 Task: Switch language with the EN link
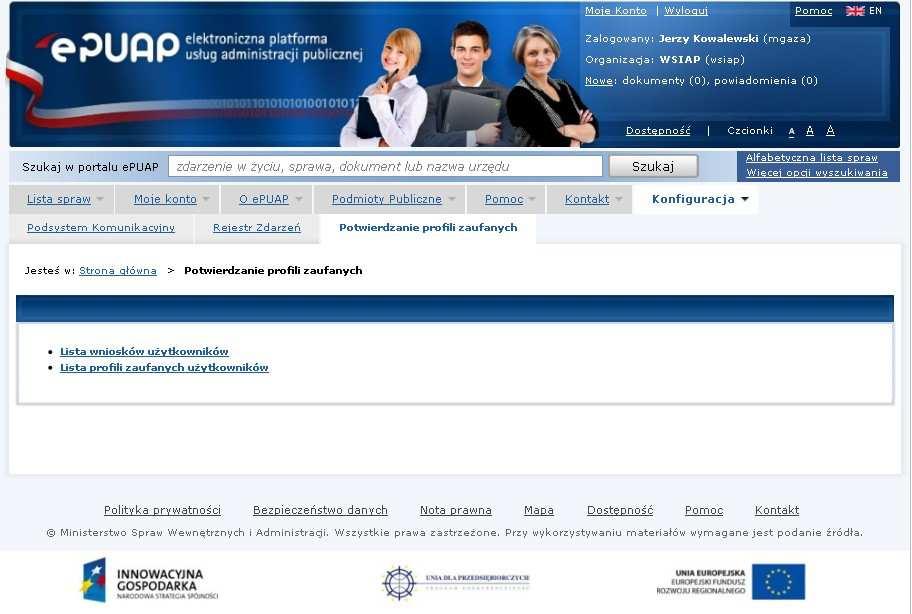click(x=875, y=11)
